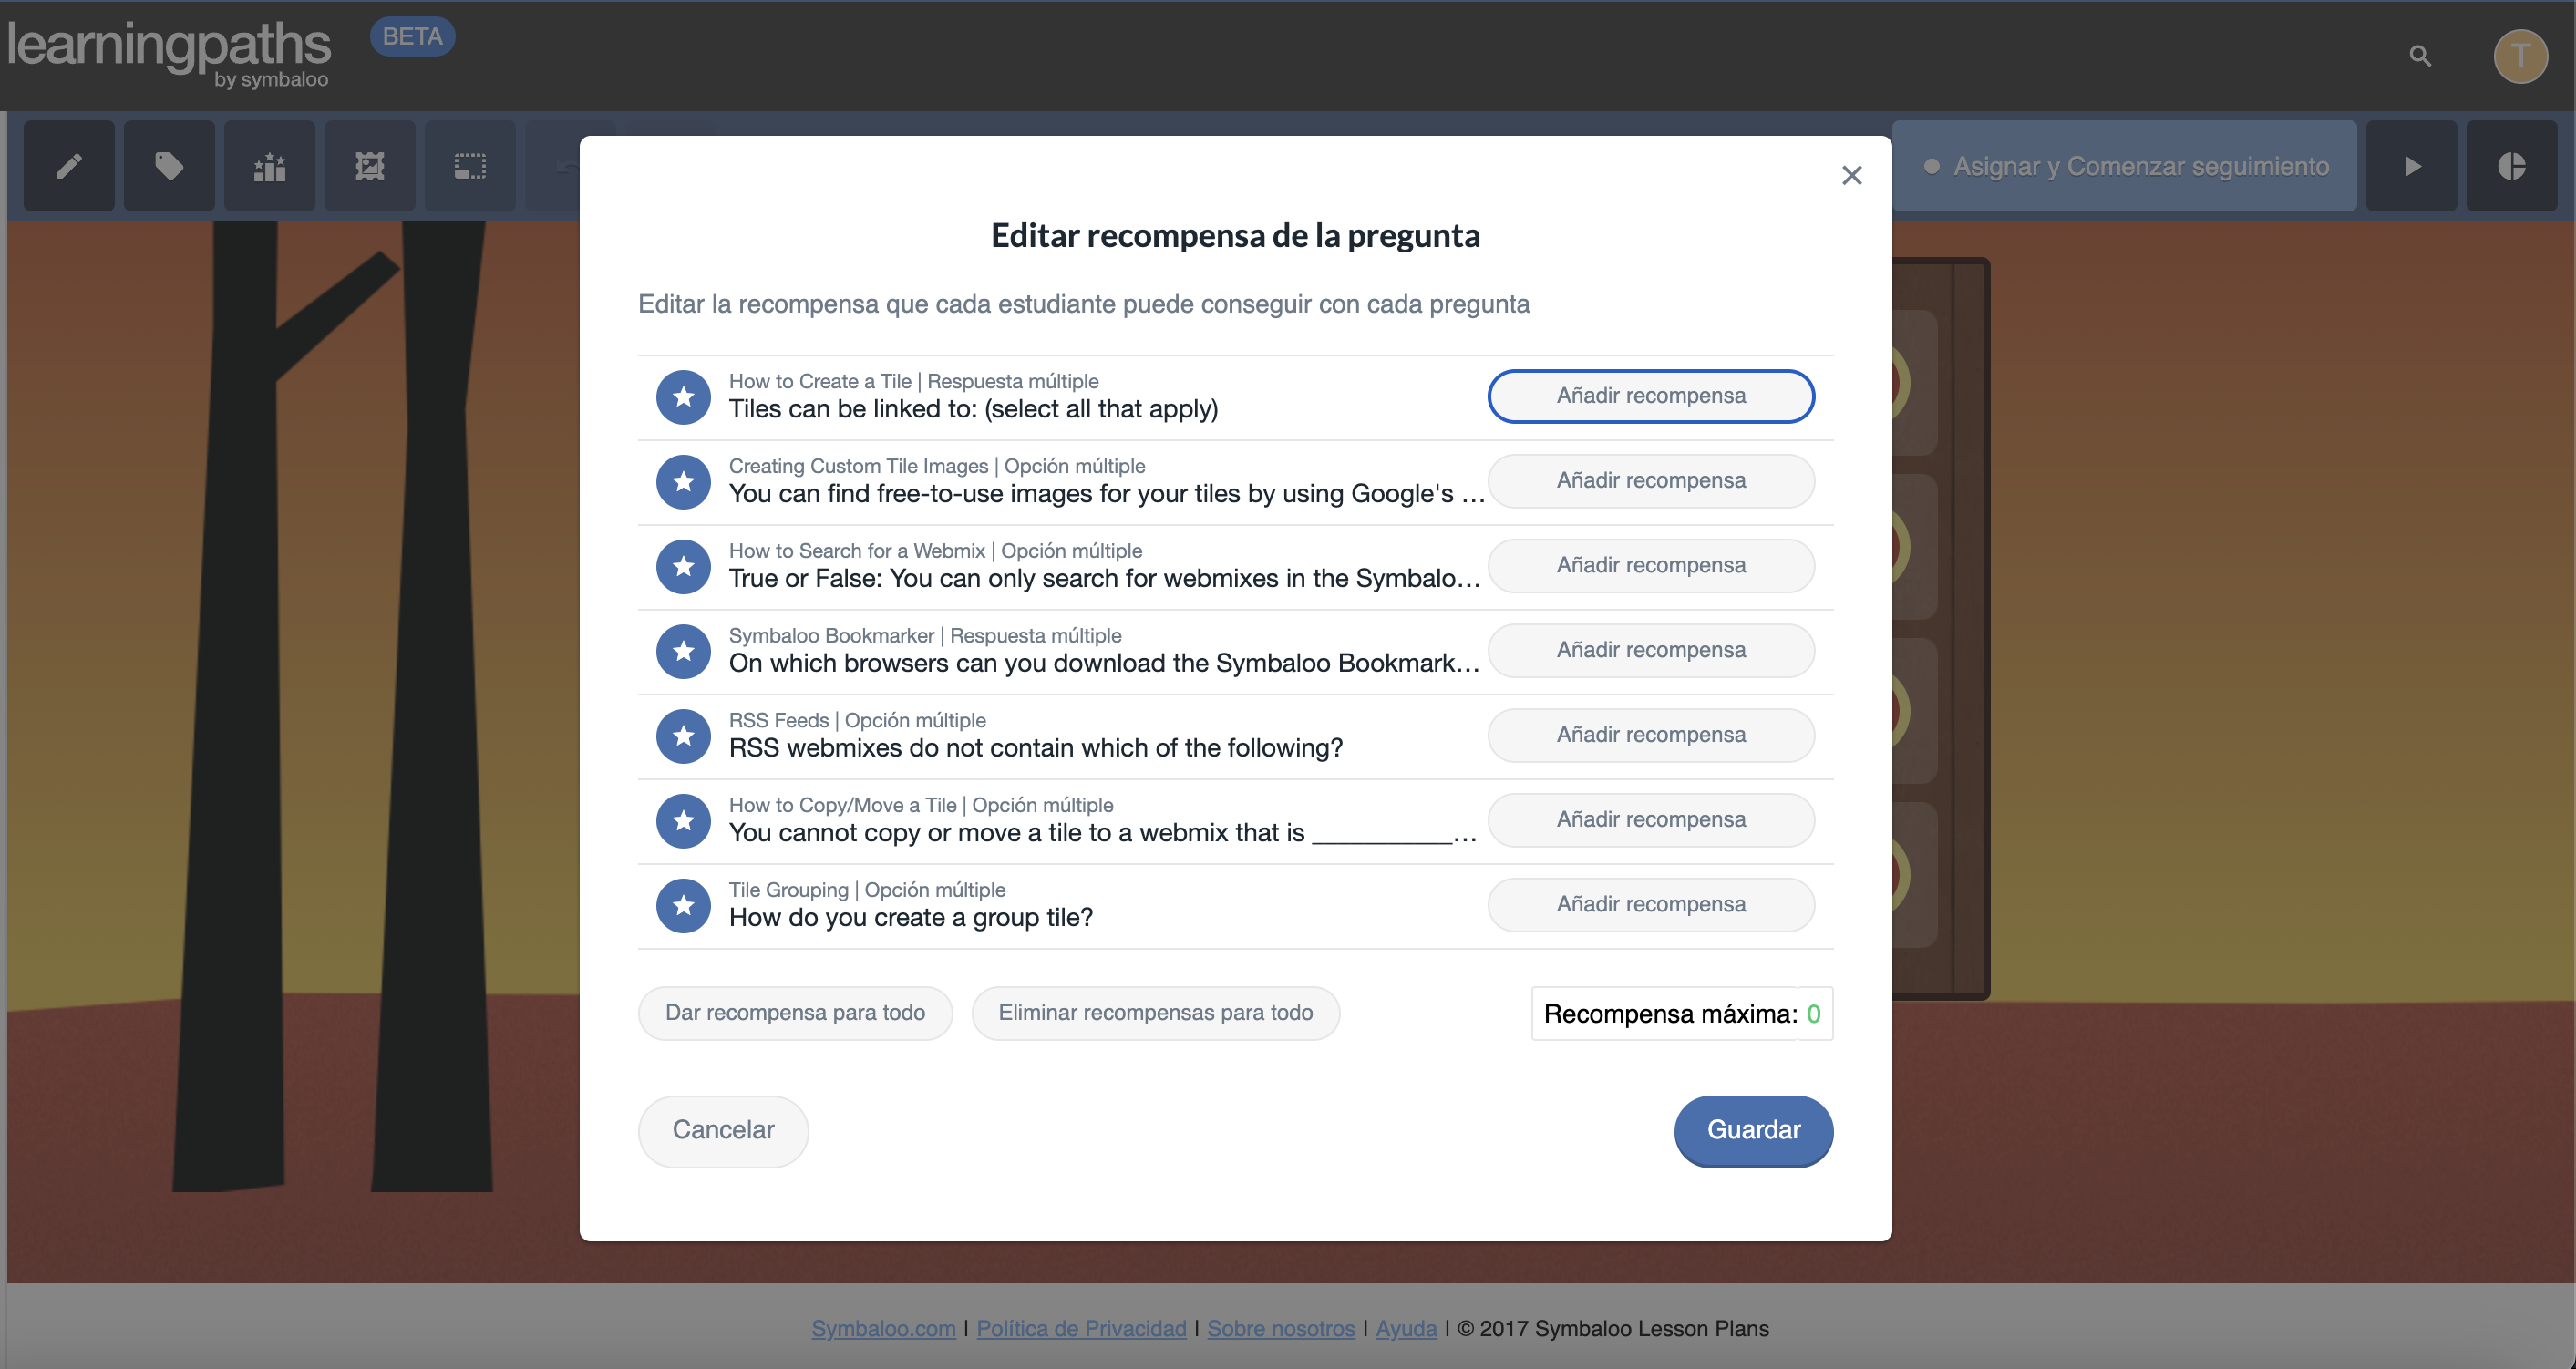Click Asignar y Comenzar seguimiento button
Screen dimensions: 2576x1369
tap(2124, 166)
